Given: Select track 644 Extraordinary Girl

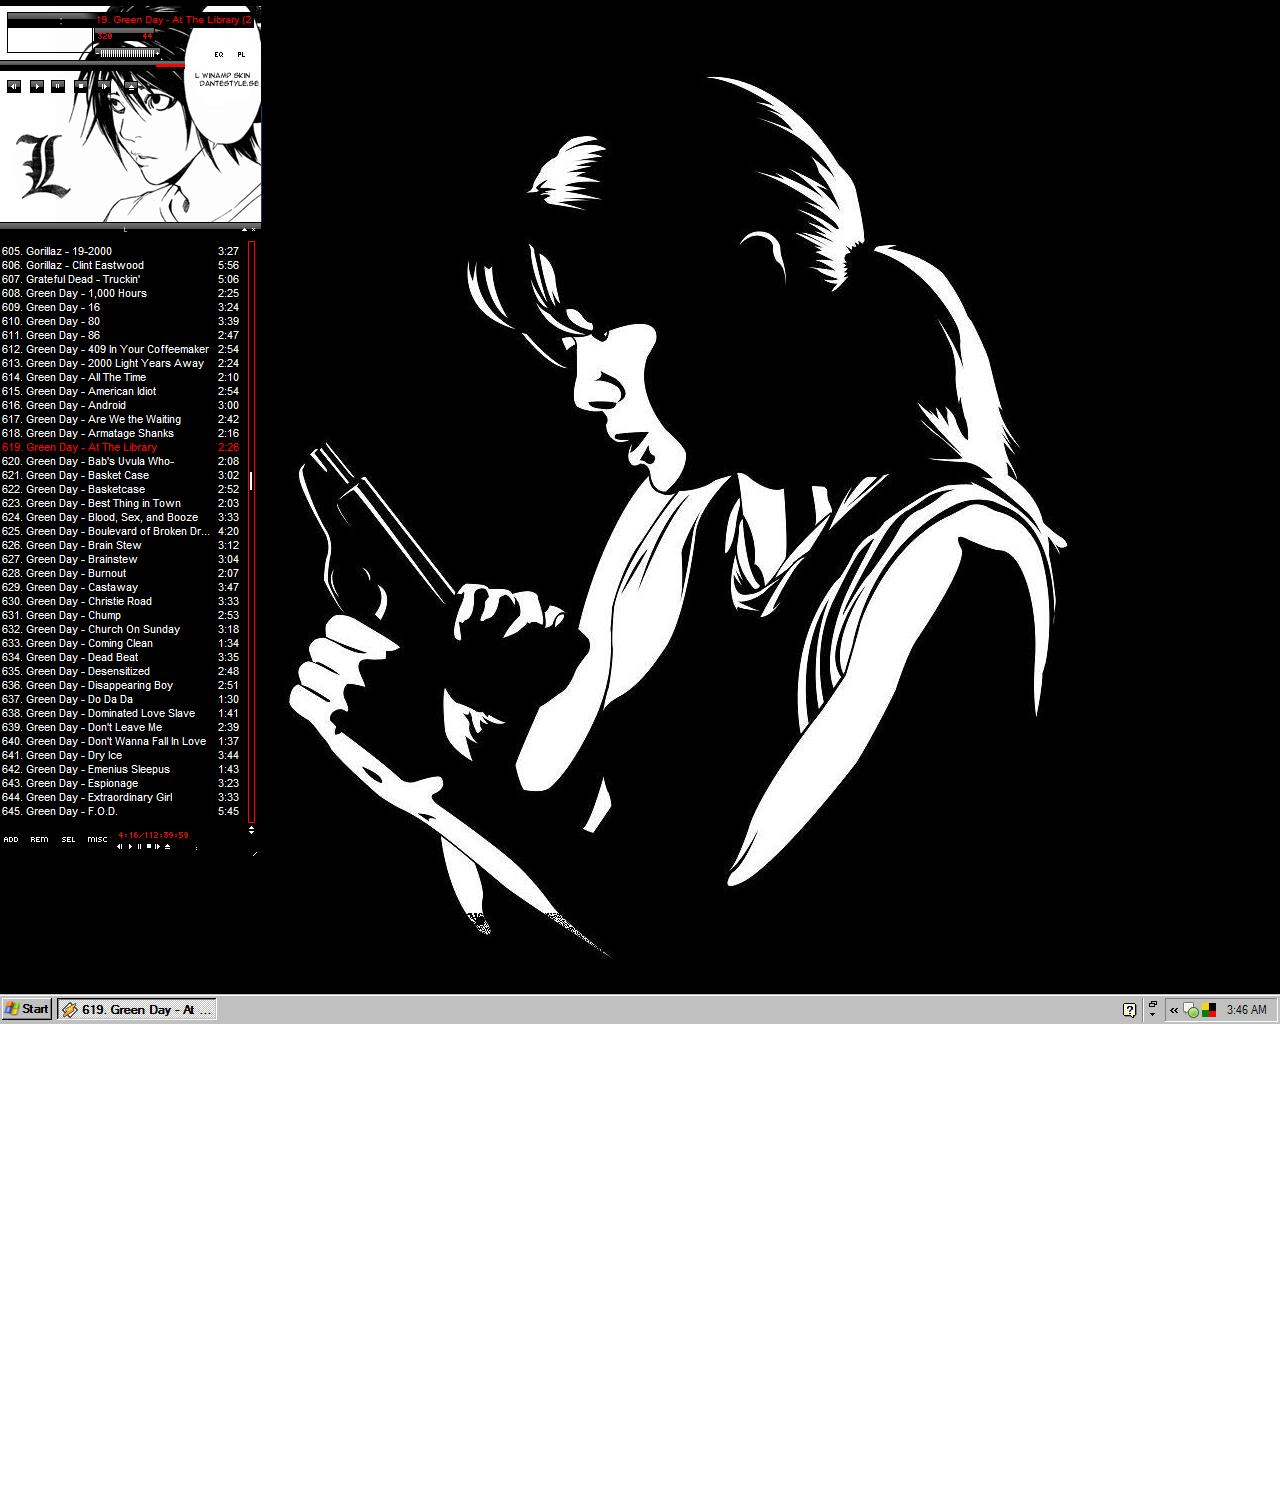Looking at the screenshot, I should (x=120, y=798).
